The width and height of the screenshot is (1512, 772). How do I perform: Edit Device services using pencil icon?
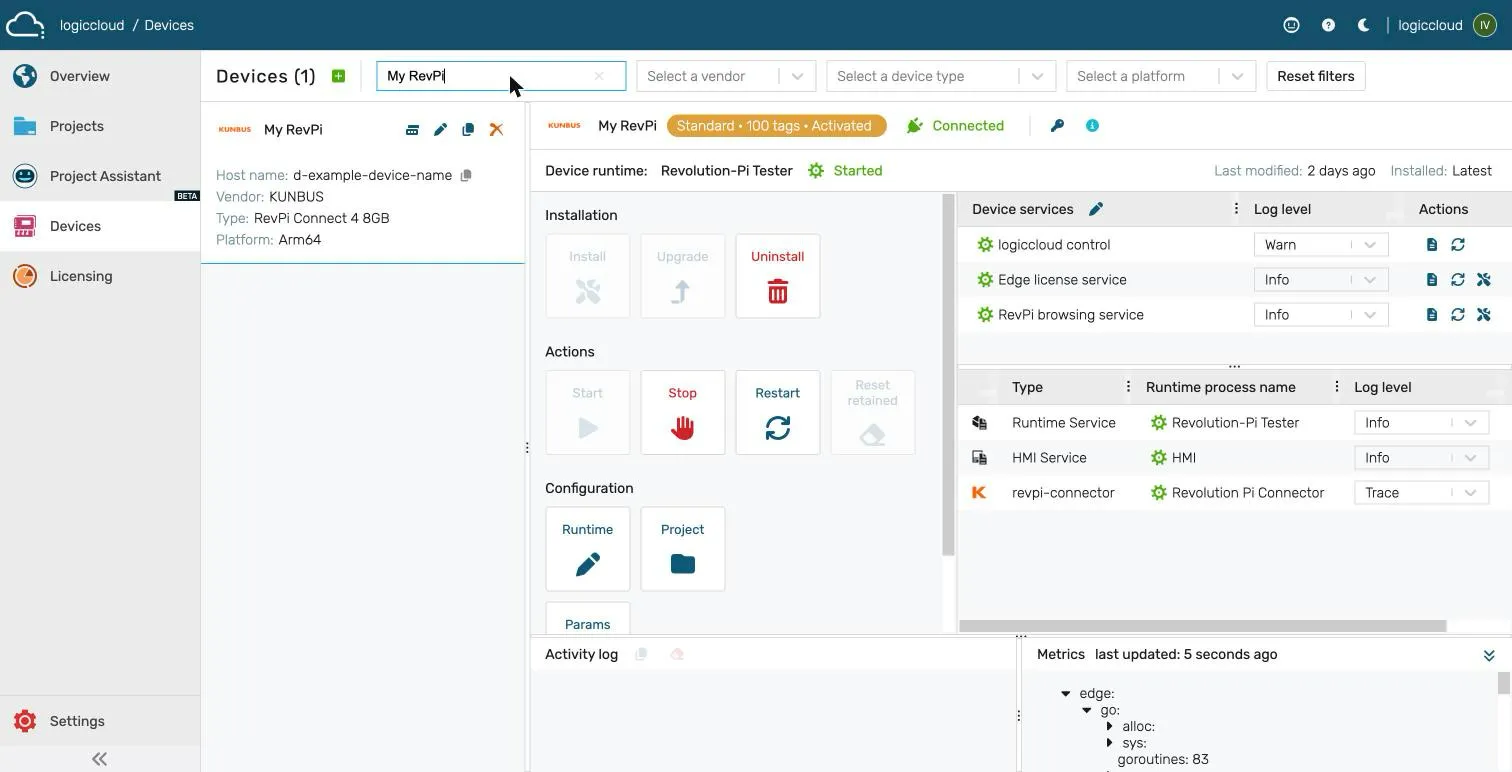pos(1096,209)
